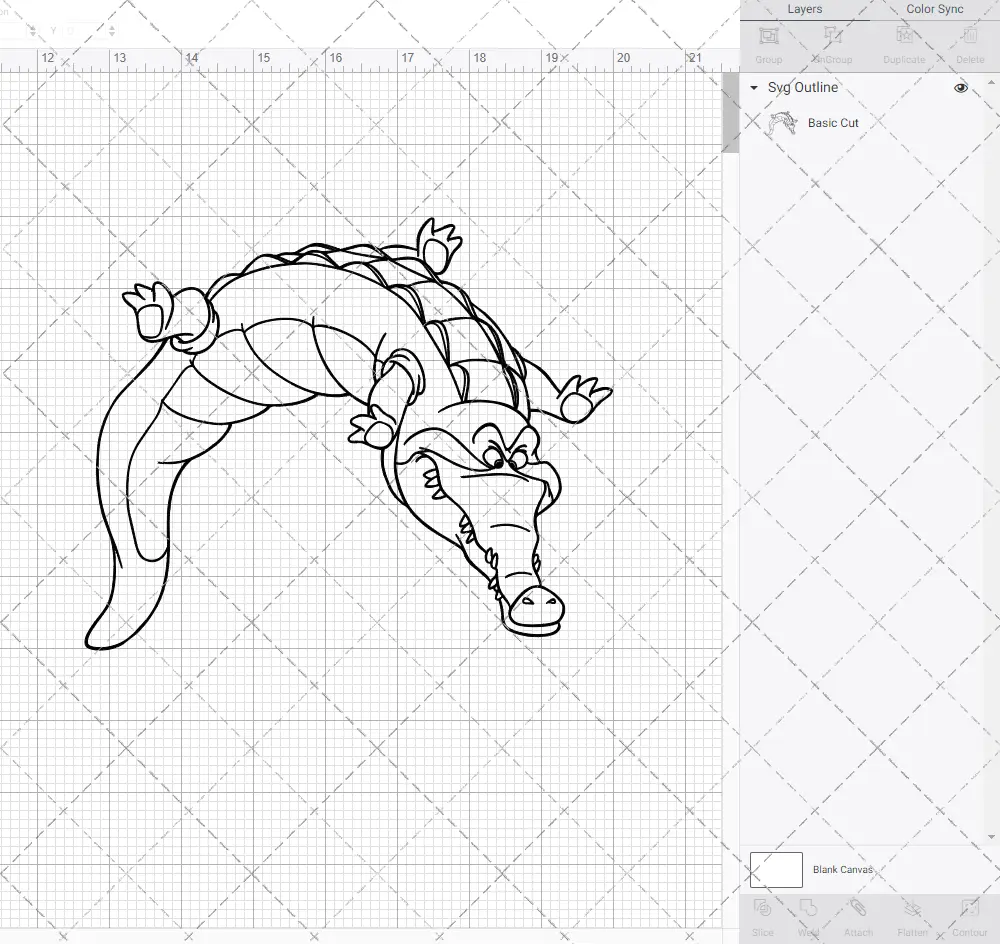Hide the Svg Outline layer visibility
1000x944 pixels.
point(960,87)
